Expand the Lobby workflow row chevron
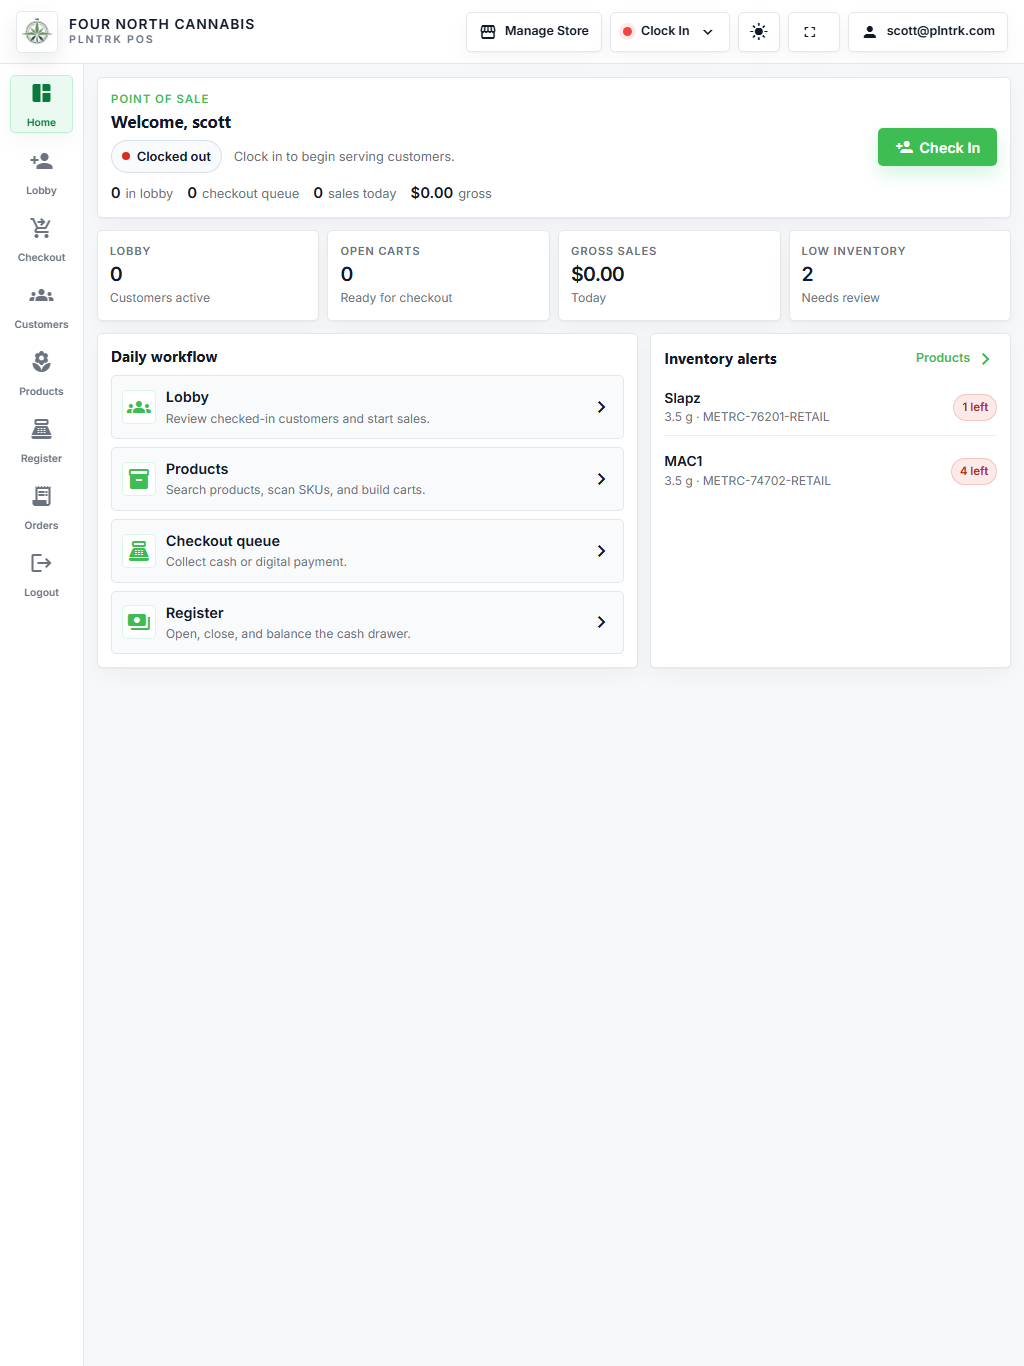1024x1366 pixels. coord(601,407)
